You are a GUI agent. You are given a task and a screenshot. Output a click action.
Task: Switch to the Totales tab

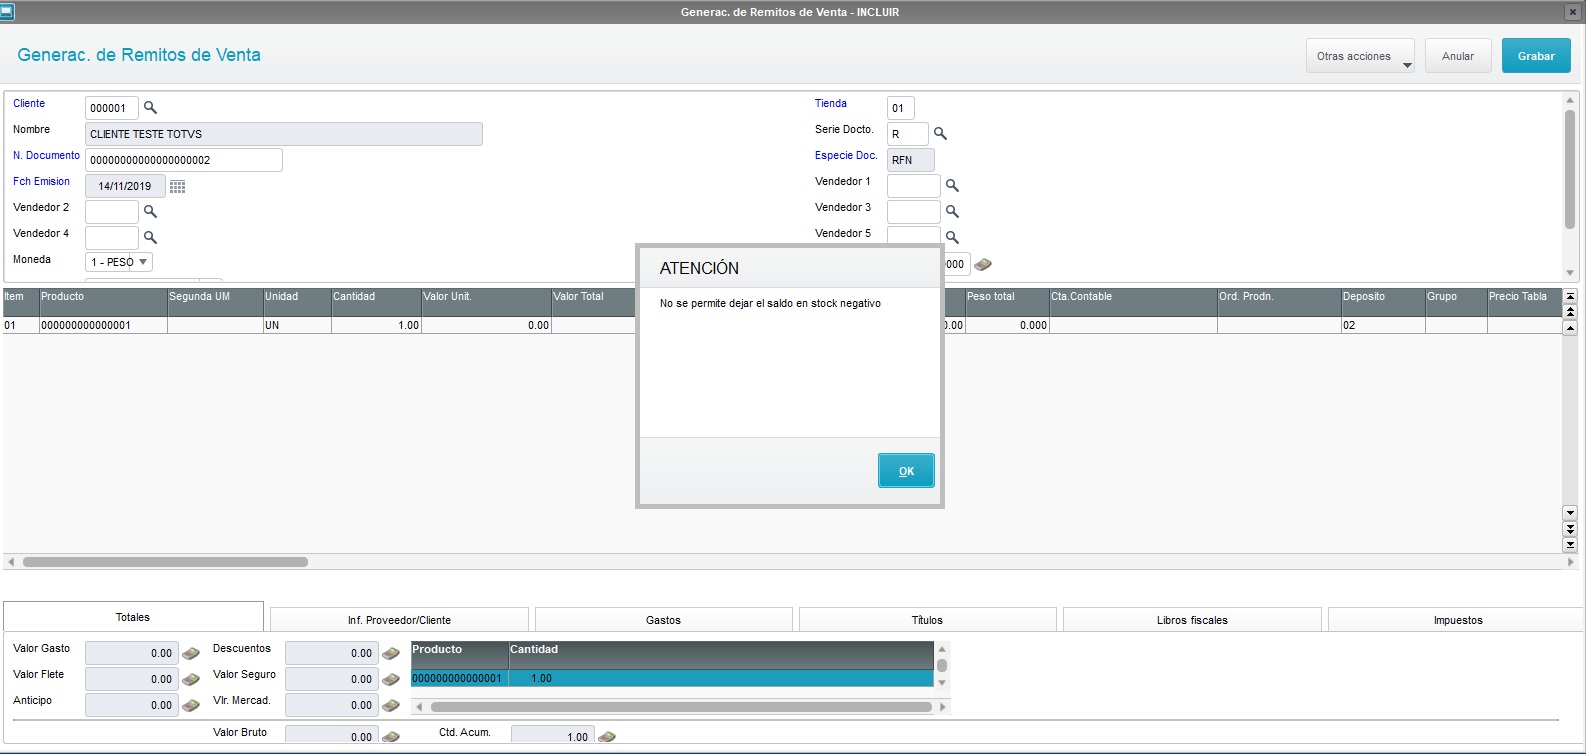pos(133,617)
